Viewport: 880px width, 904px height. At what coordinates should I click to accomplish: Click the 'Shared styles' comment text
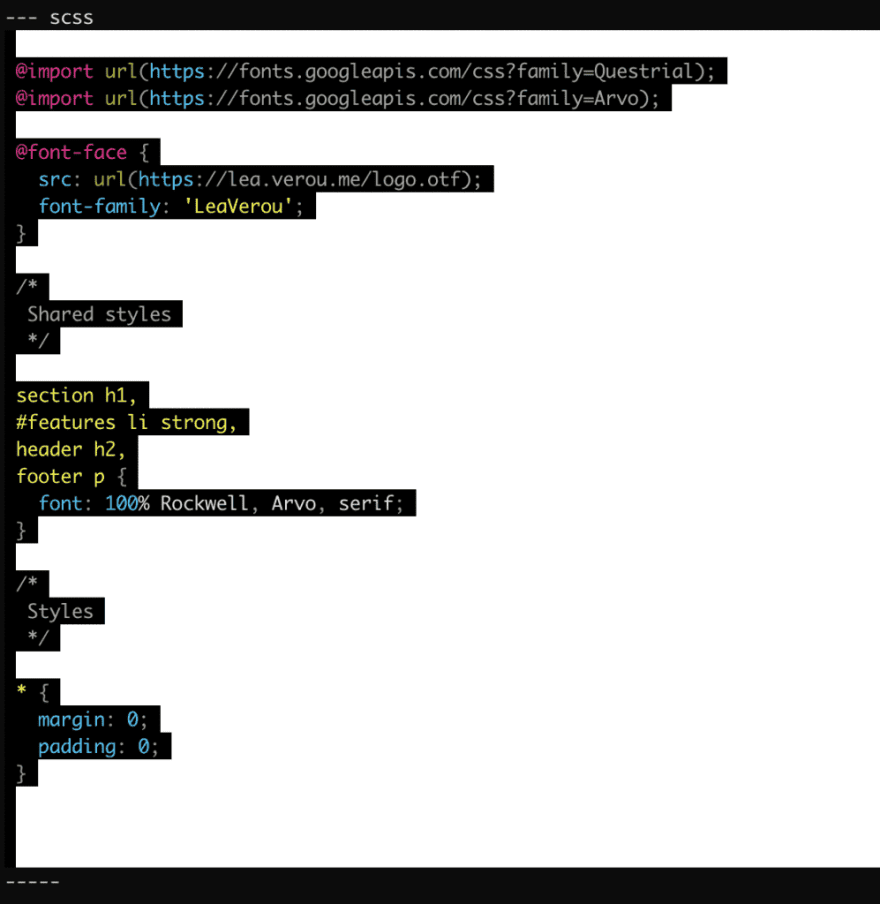pos(99,314)
